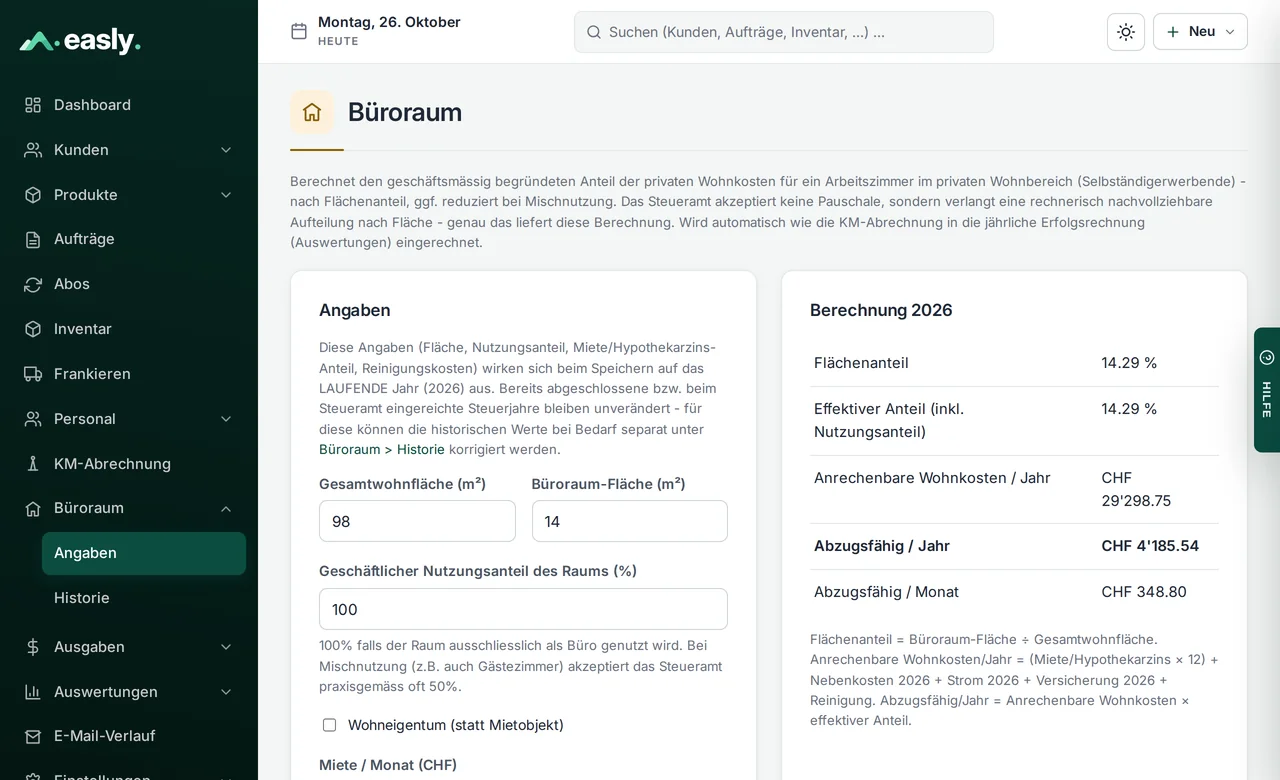Click the Büroraum-Fläche (m²) input
This screenshot has width=1280, height=780.
click(630, 521)
